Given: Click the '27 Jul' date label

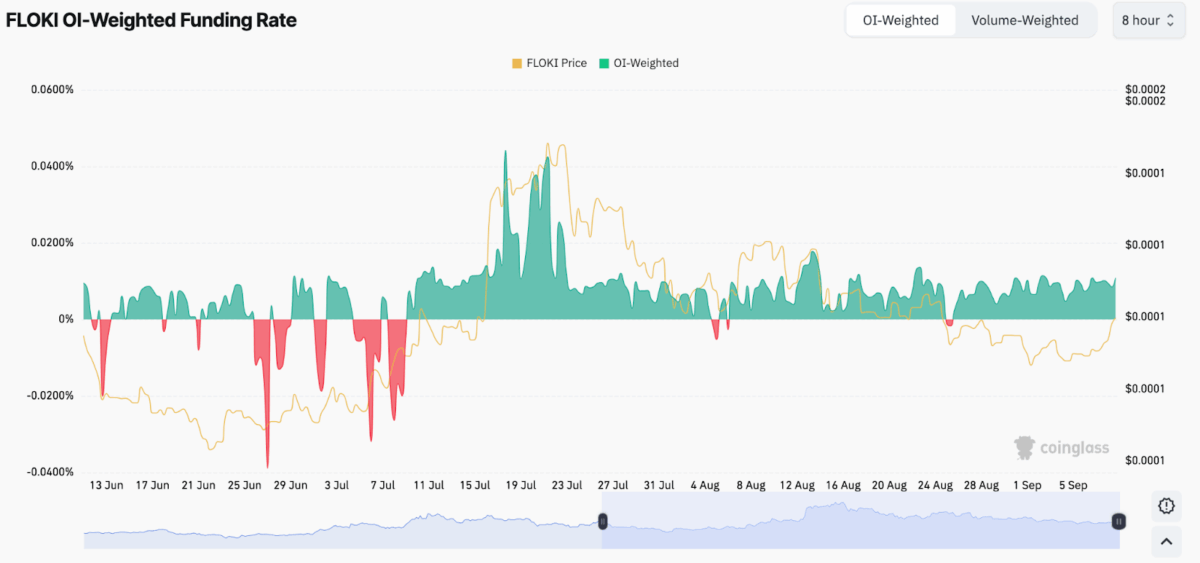Looking at the screenshot, I should click(x=613, y=485).
